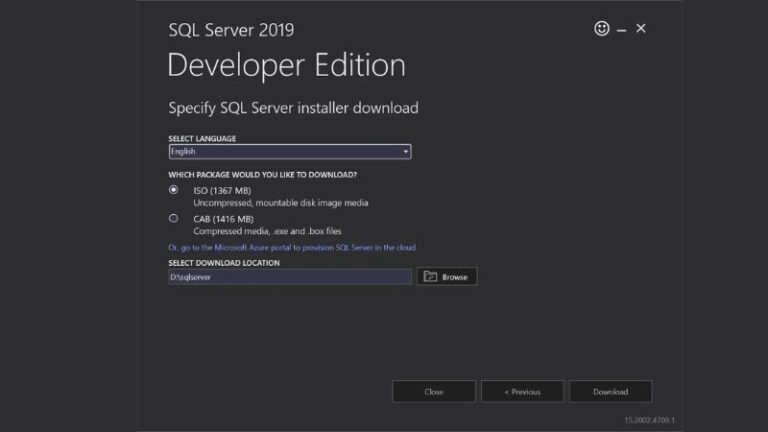Click the smiley feedback icon

(601, 28)
